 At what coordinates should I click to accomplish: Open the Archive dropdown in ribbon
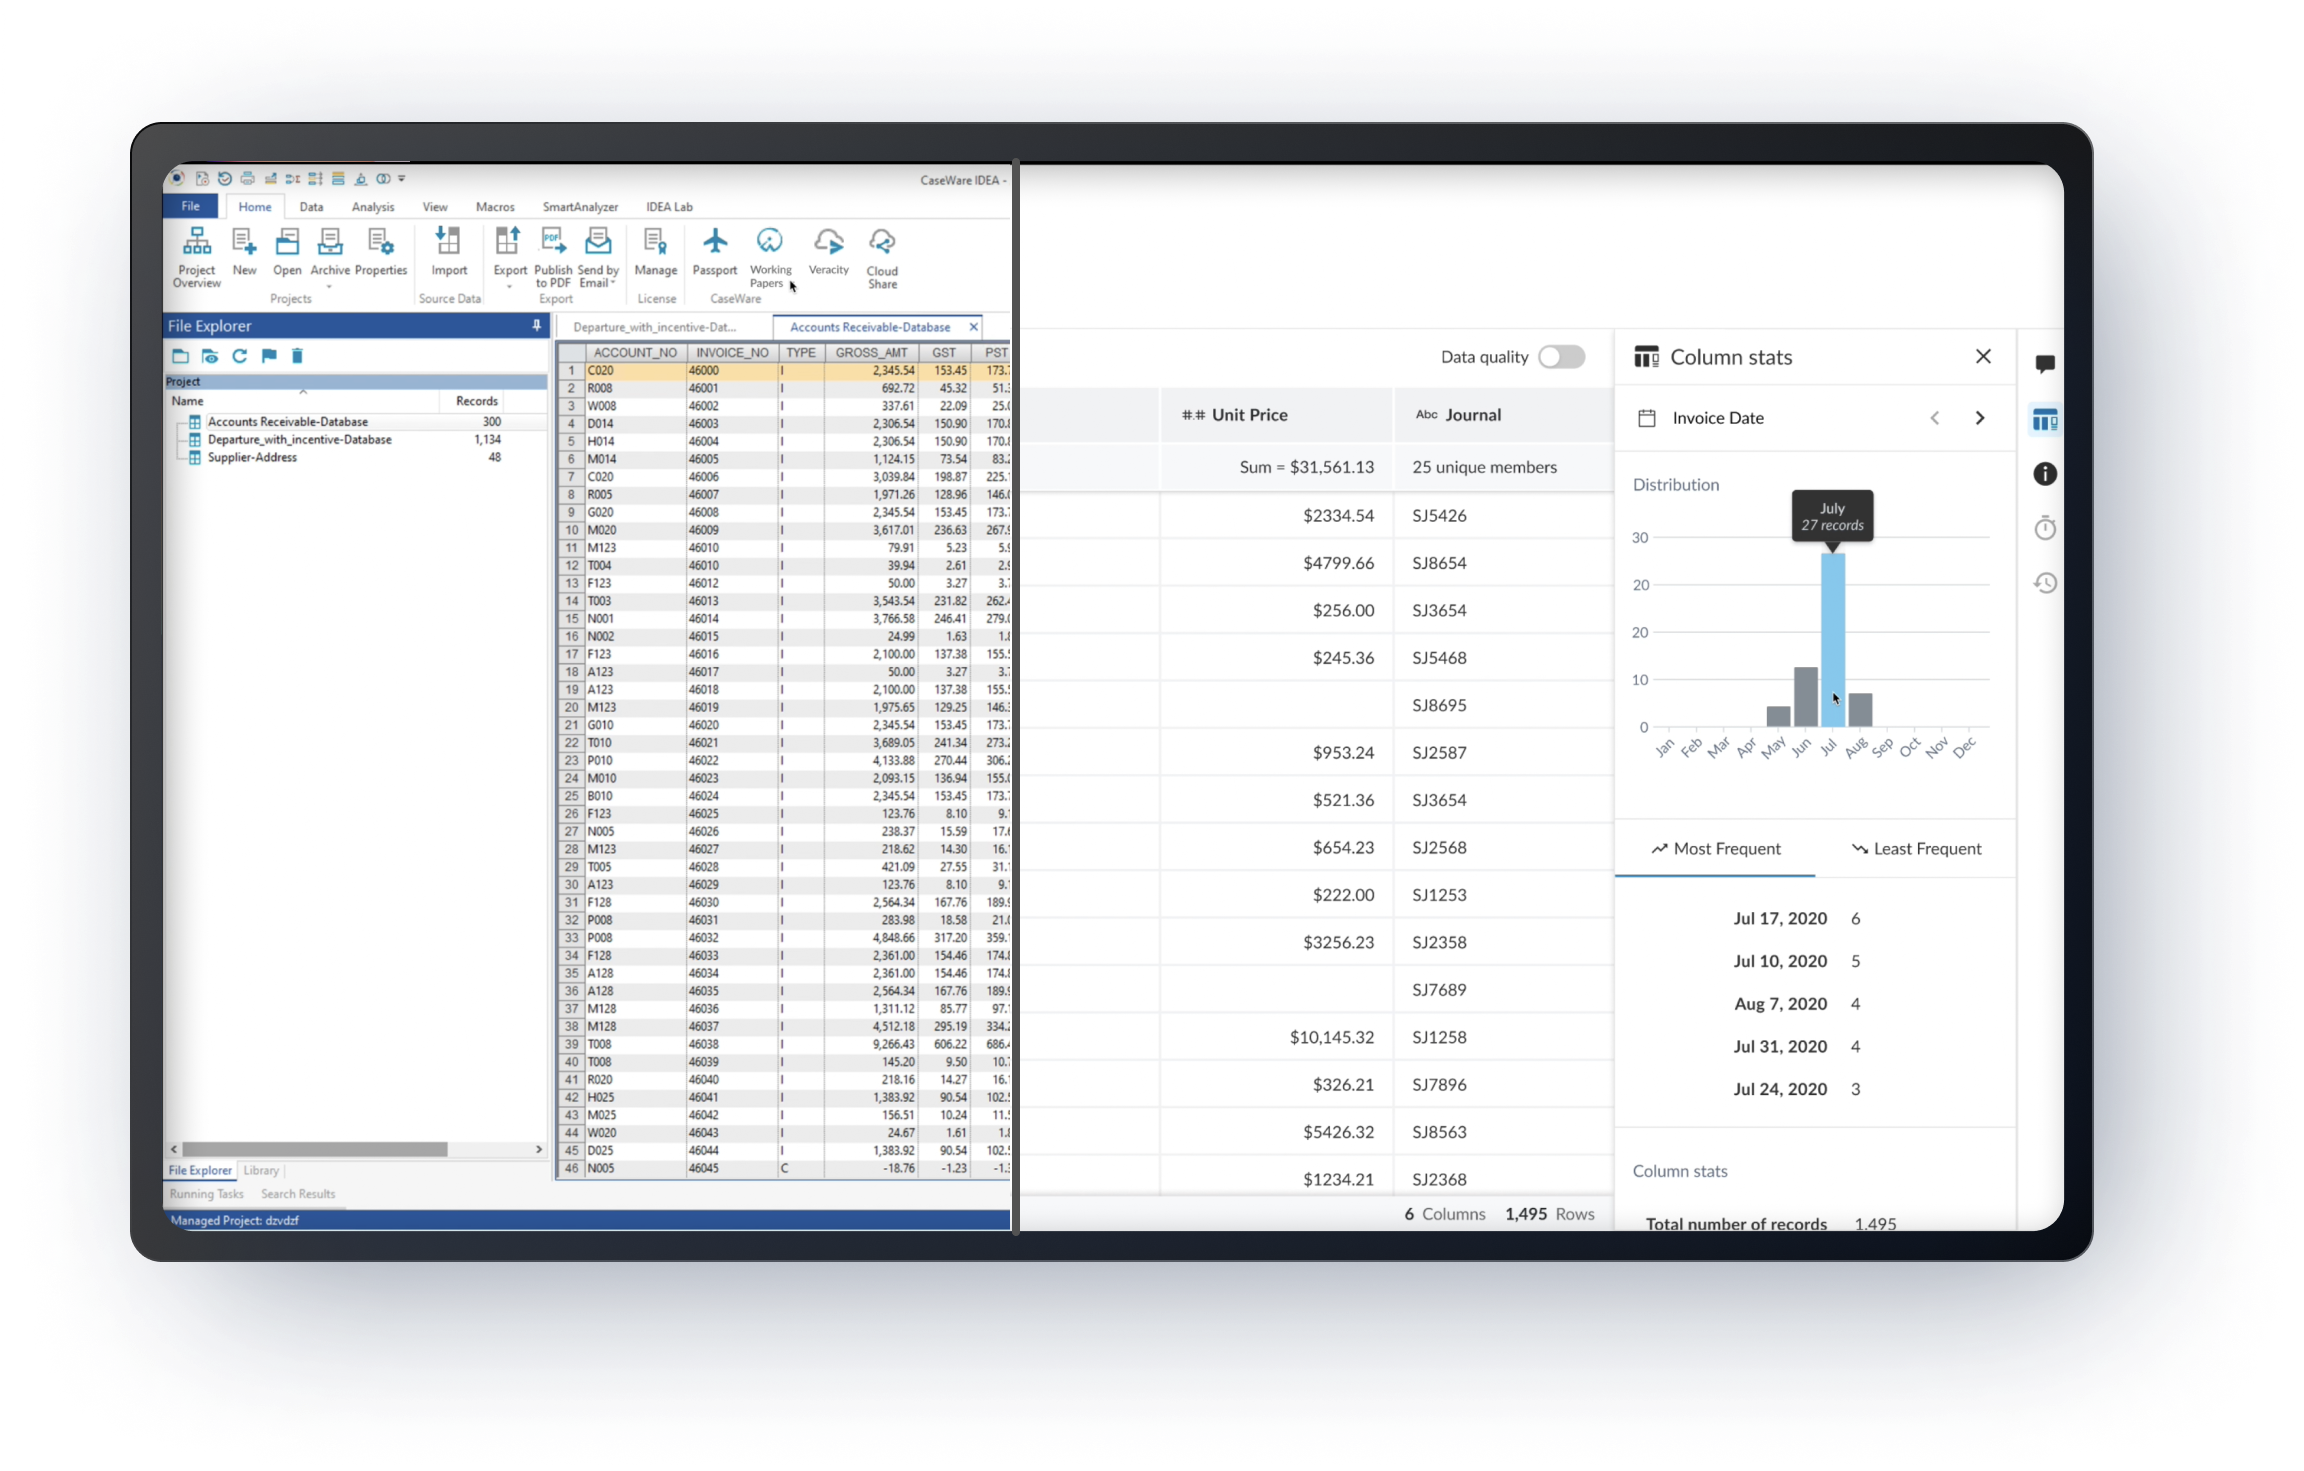pos(329,287)
